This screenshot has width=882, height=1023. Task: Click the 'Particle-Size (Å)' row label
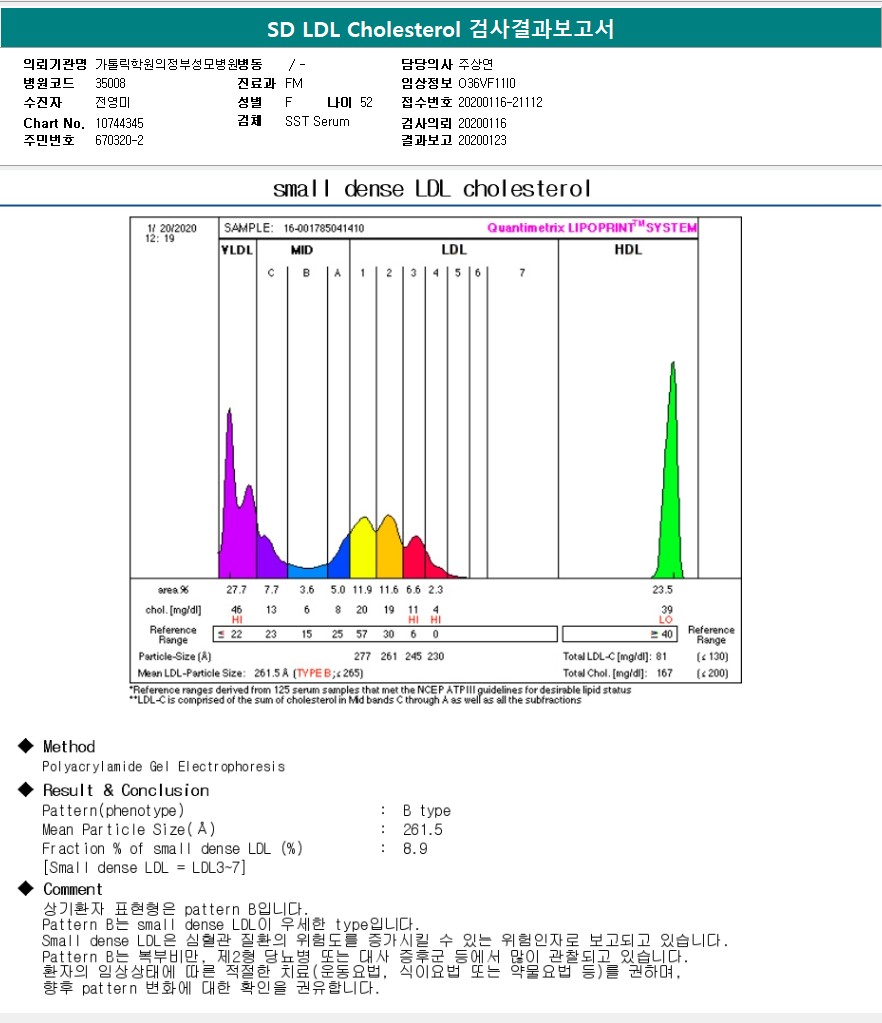click(175, 656)
